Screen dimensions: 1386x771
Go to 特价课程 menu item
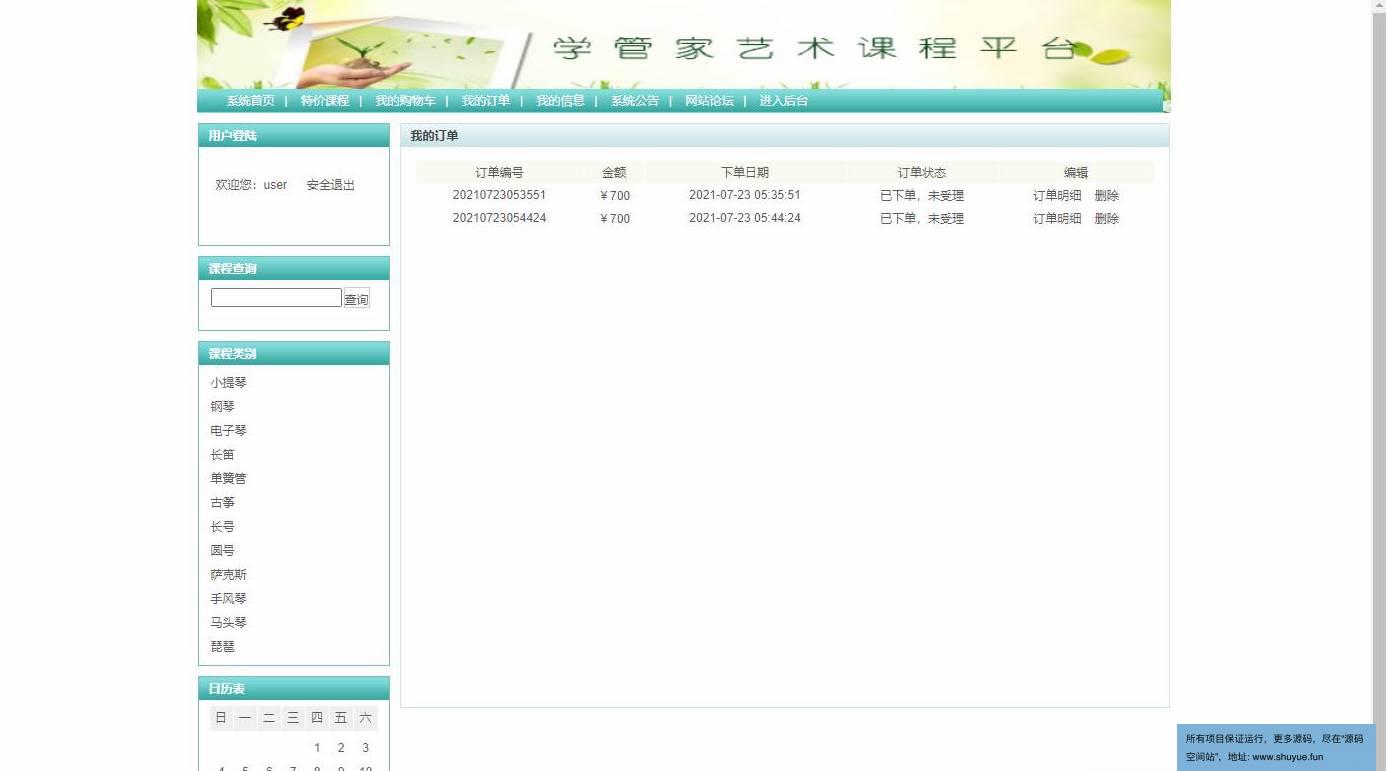pyautogui.click(x=325, y=101)
